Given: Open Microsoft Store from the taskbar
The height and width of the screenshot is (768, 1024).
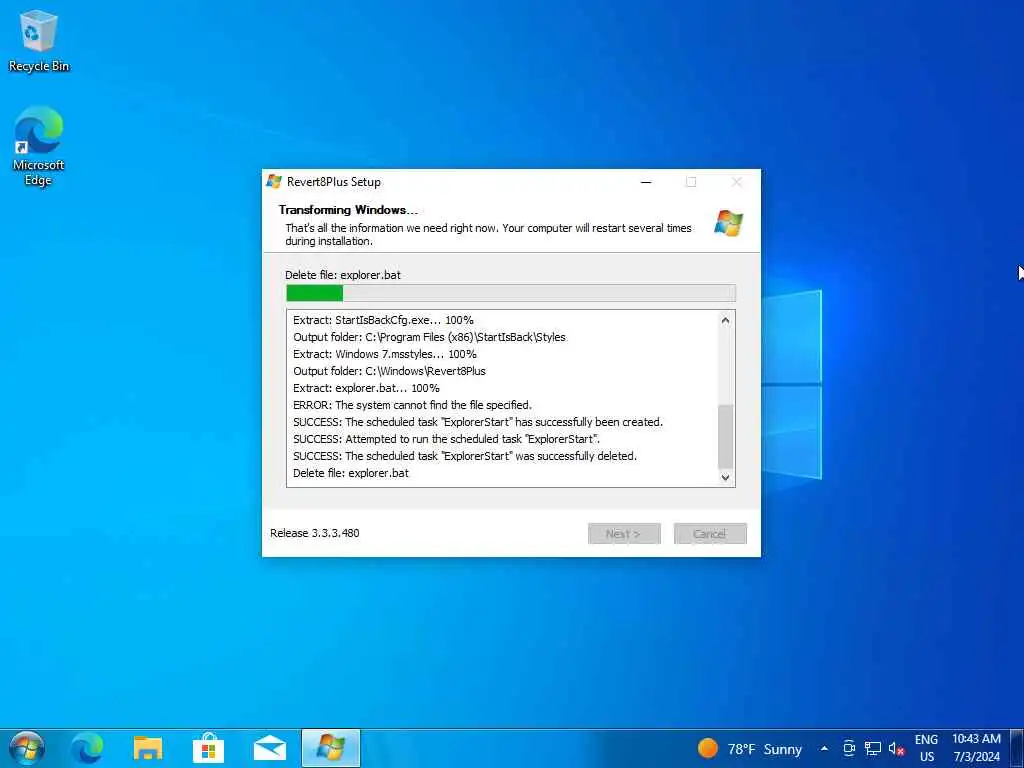Looking at the screenshot, I should click(x=208, y=748).
